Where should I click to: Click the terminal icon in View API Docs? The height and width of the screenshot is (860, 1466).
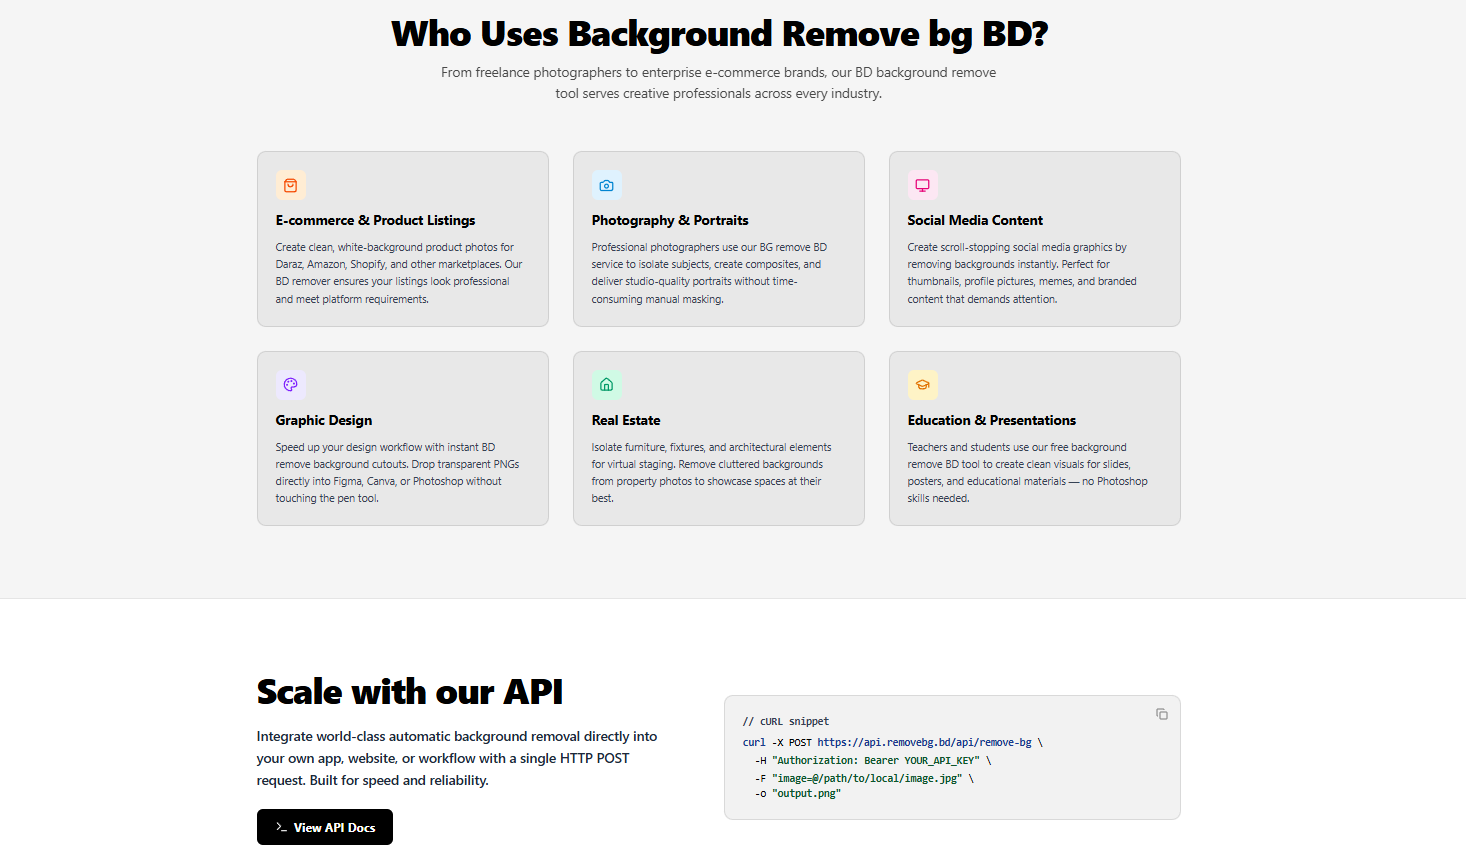[x=281, y=828]
